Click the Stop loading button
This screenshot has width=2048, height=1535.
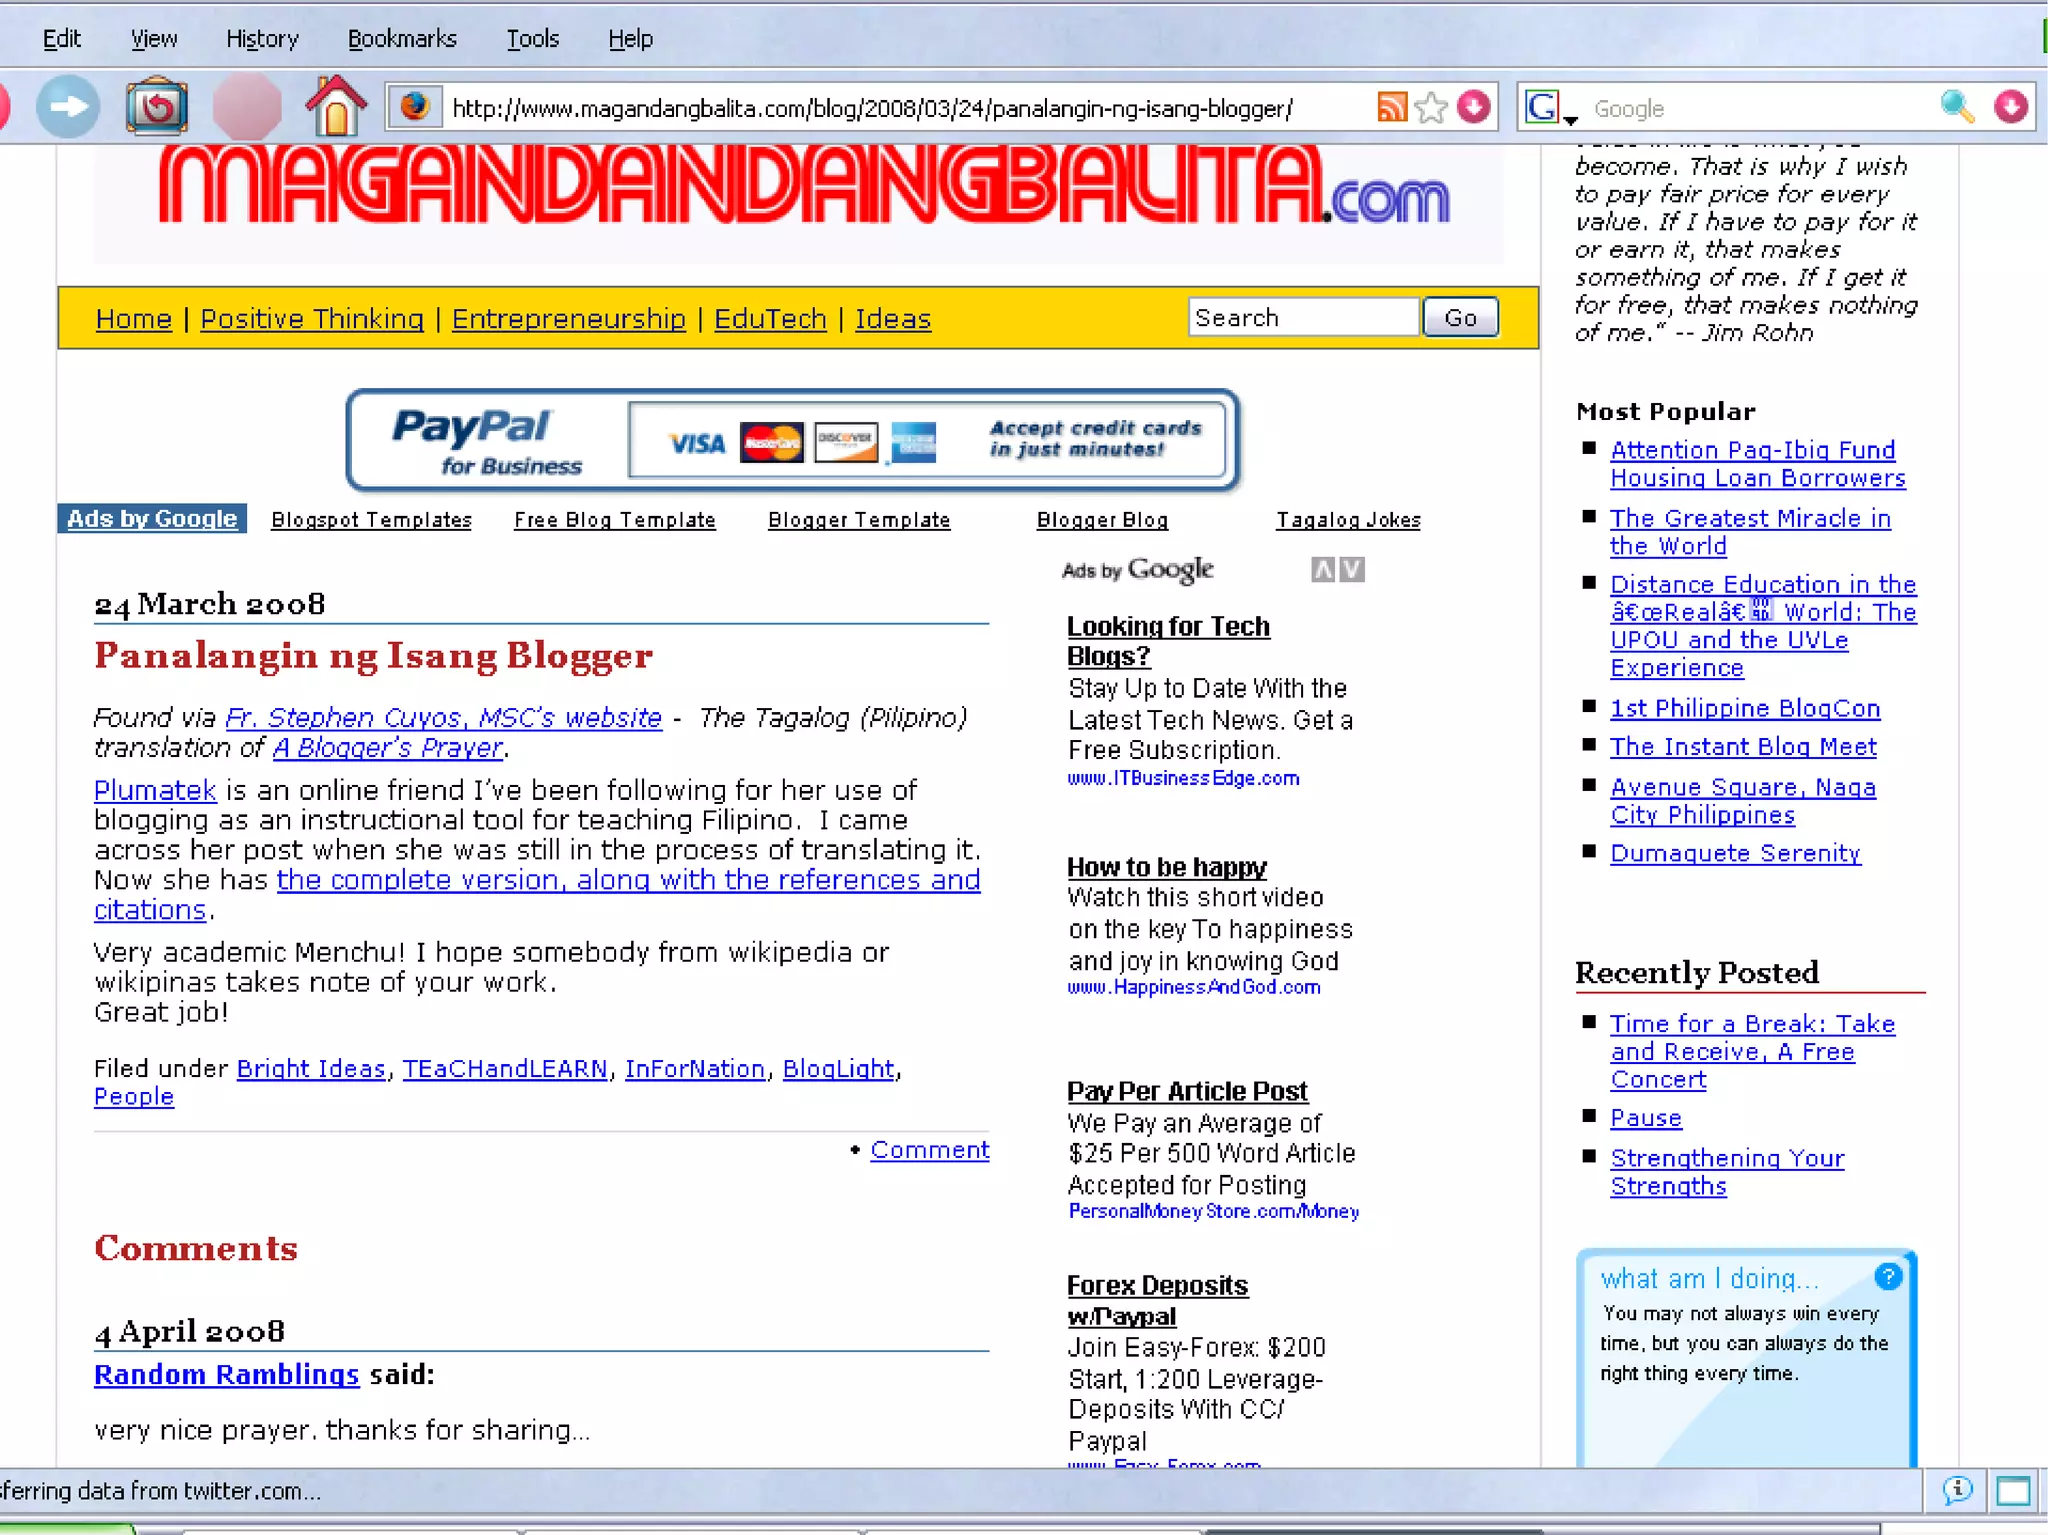(247, 107)
